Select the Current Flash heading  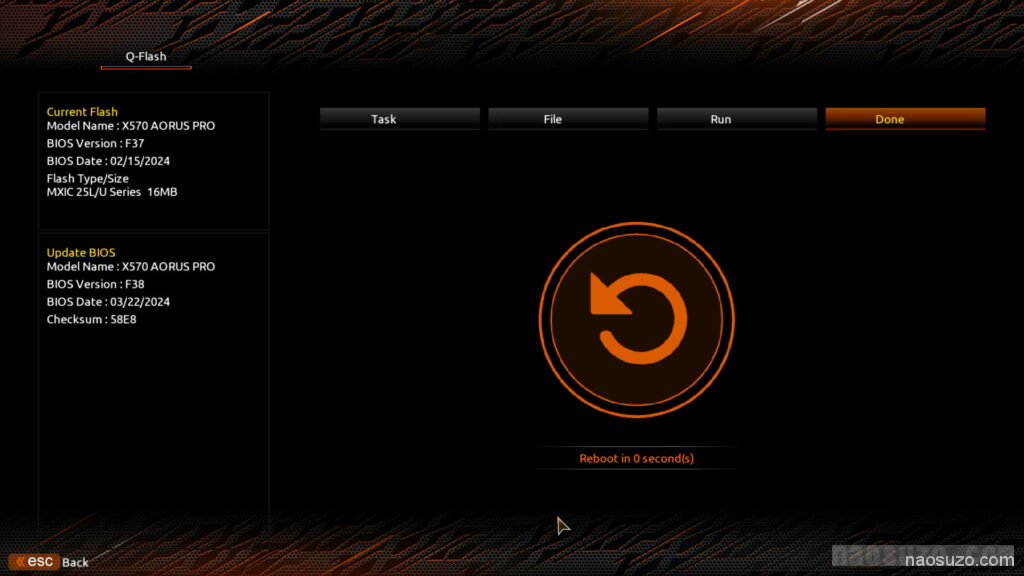point(82,112)
